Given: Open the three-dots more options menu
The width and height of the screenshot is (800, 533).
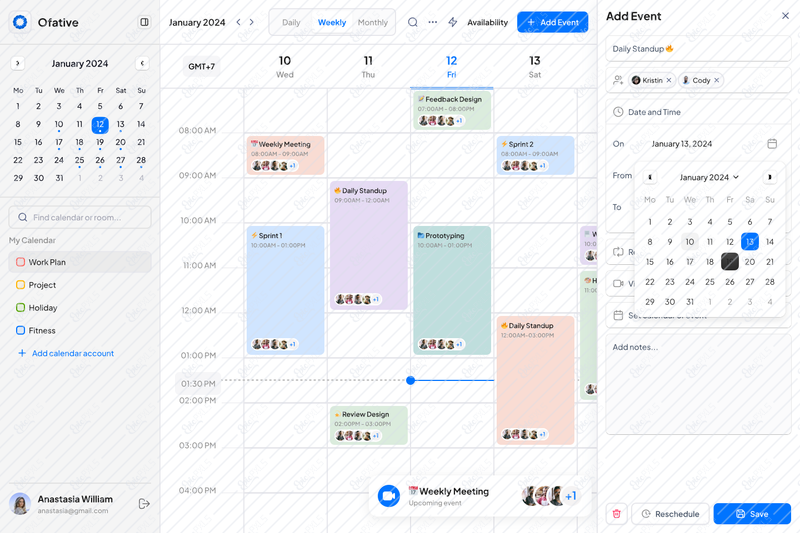Looking at the screenshot, I should [433, 22].
